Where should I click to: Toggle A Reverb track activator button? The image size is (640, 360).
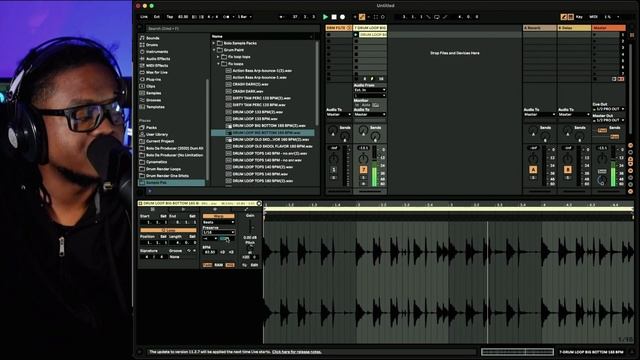[533, 169]
